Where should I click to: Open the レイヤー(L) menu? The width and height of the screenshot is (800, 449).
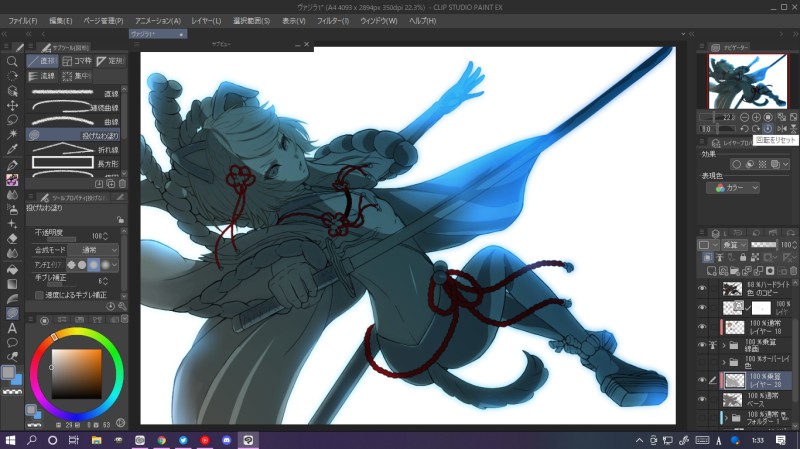click(x=206, y=21)
